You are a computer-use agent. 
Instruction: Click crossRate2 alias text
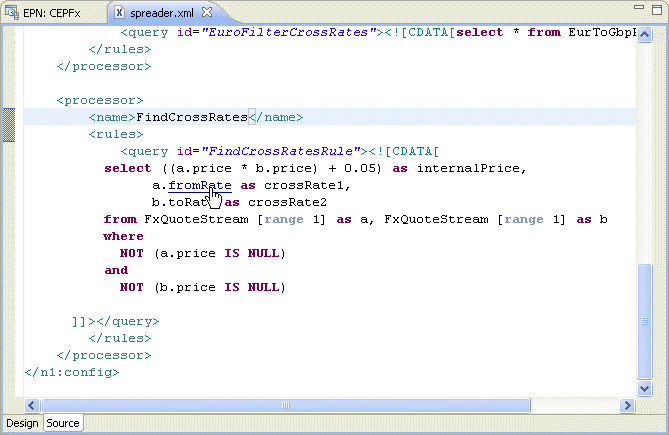(287, 203)
